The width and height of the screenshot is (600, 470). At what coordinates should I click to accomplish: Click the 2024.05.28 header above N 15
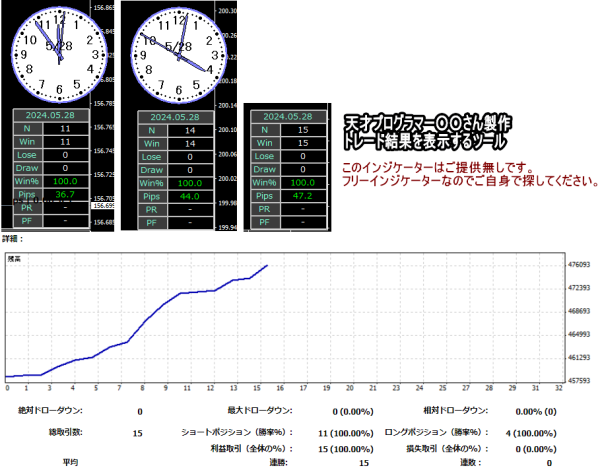(288, 116)
